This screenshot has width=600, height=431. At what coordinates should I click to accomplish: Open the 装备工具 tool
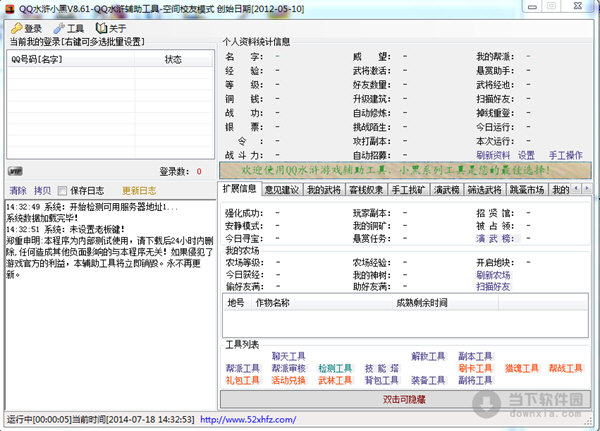pos(428,380)
